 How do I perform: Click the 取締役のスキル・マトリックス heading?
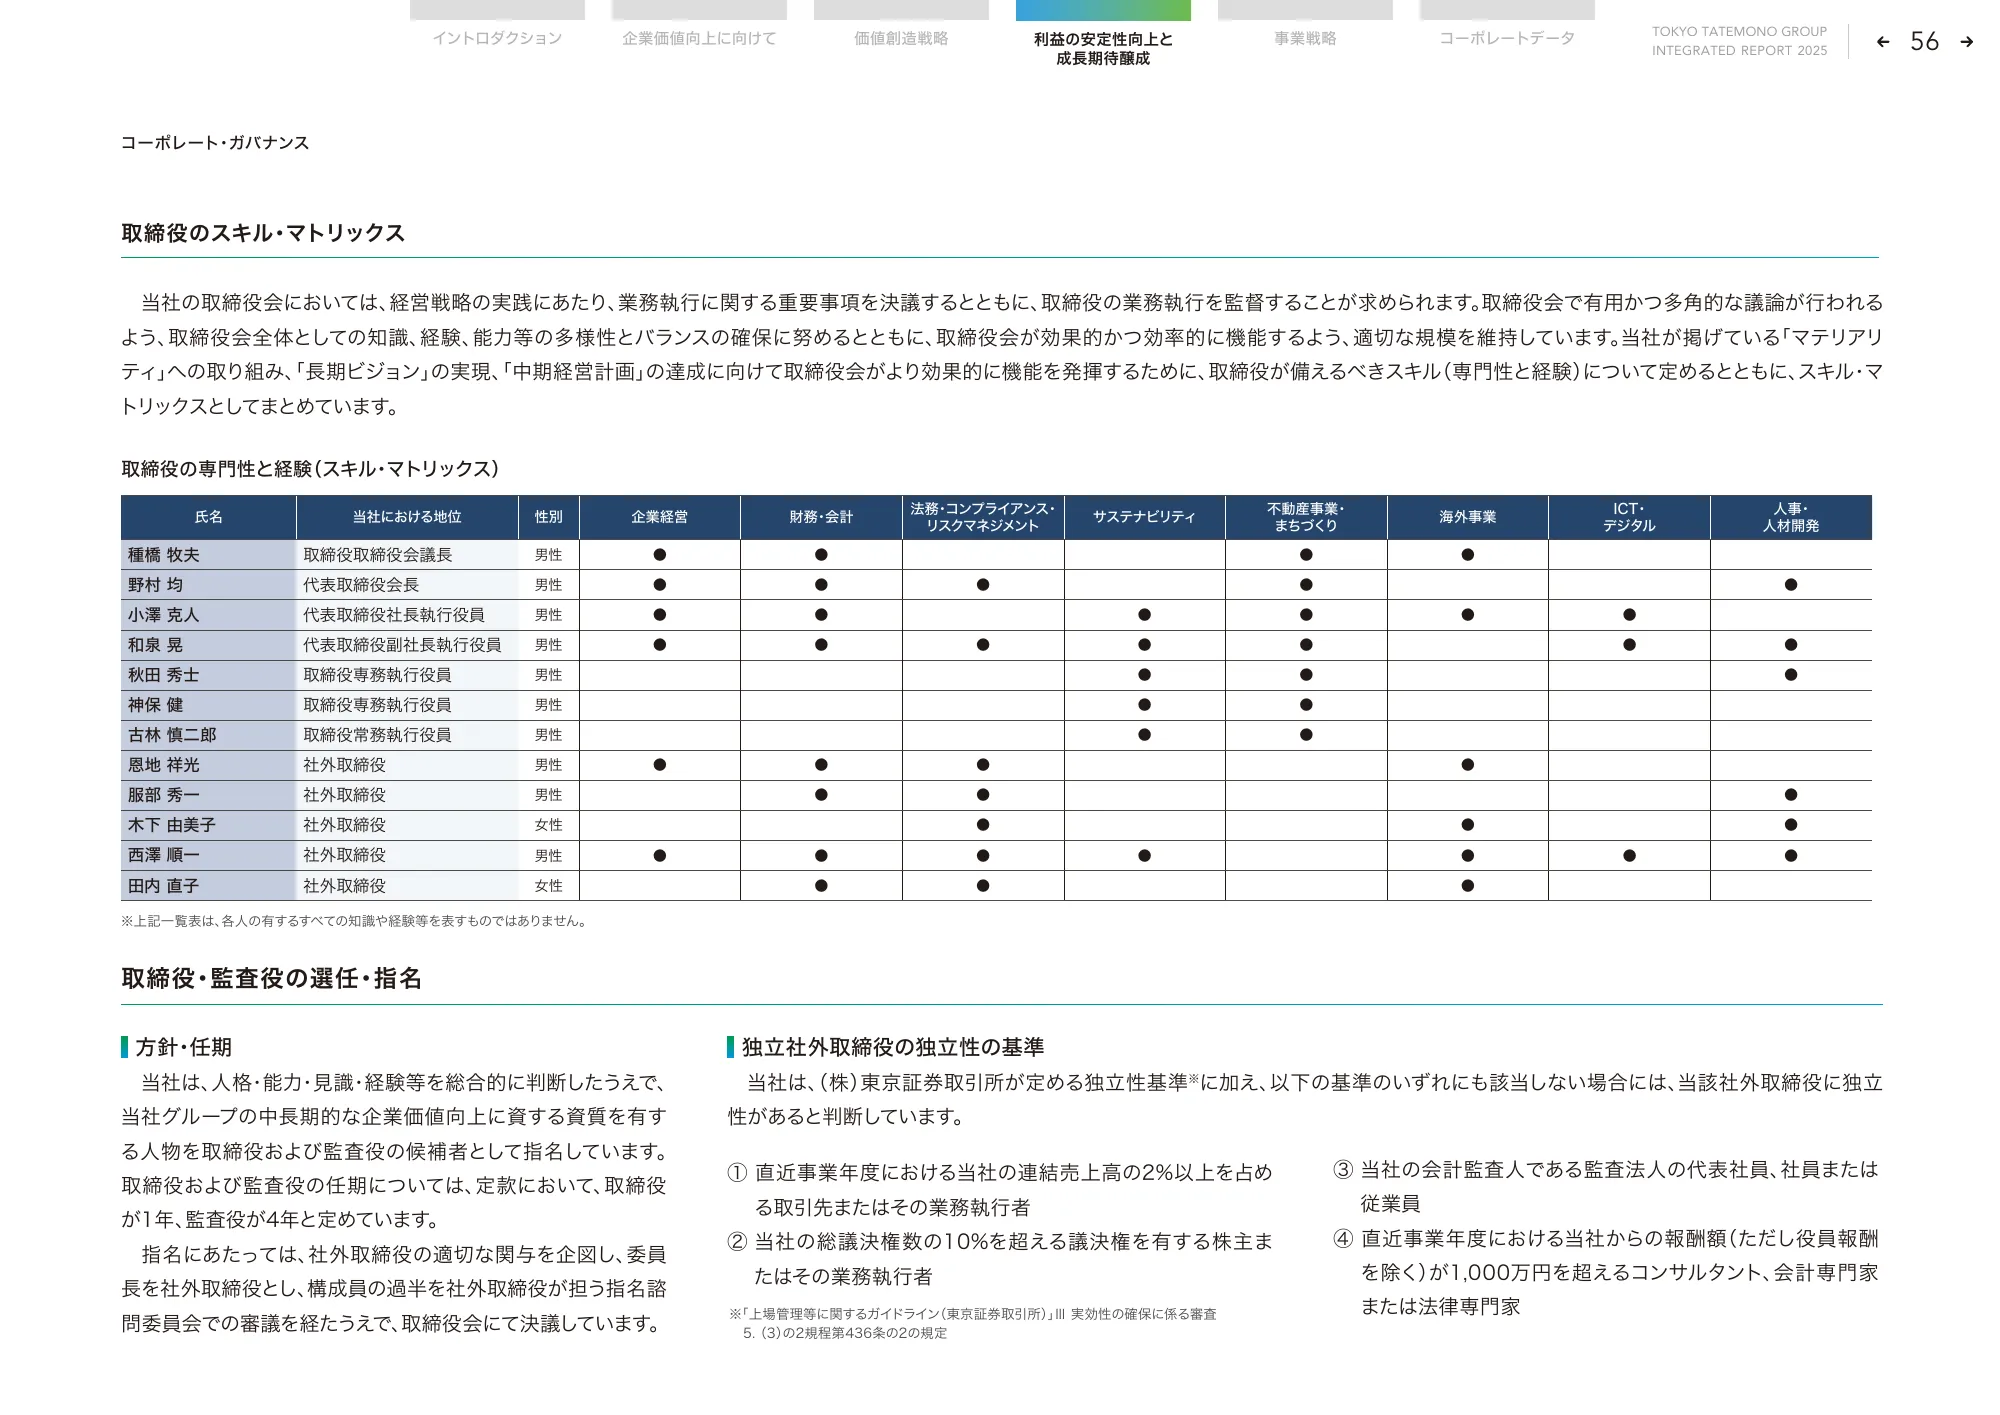pyautogui.click(x=263, y=233)
